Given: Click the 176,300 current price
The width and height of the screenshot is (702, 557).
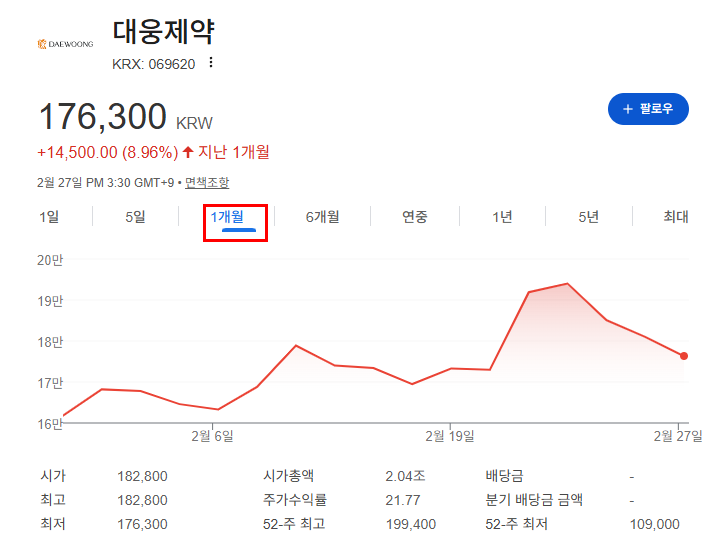Looking at the screenshot, I should coord(103,116).
